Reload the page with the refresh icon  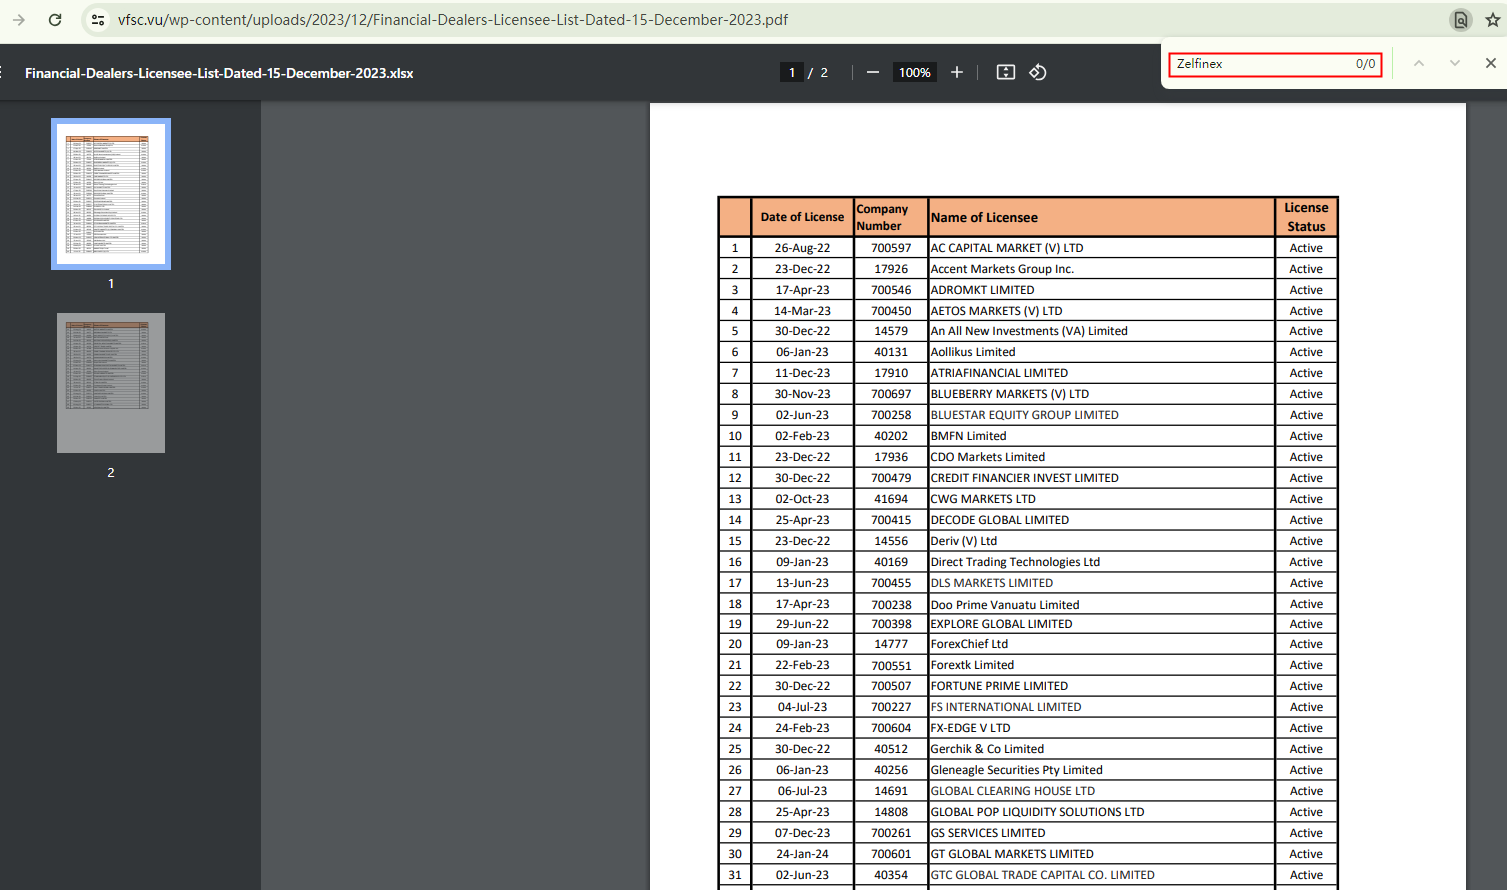click(x=55, y=20)
